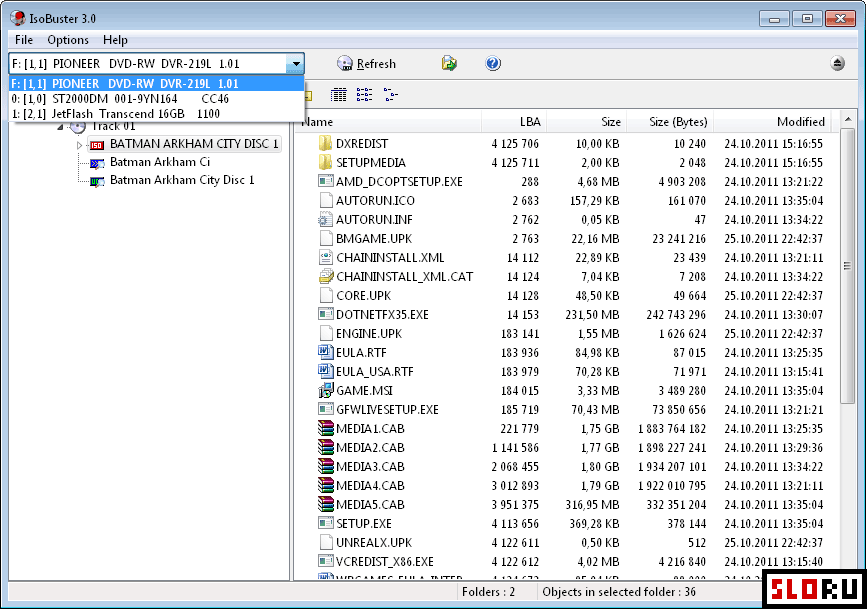Viewport: 867px width, 609px height.
Task: Click the red ISO file system icon
Action: (x=97, y=145)
